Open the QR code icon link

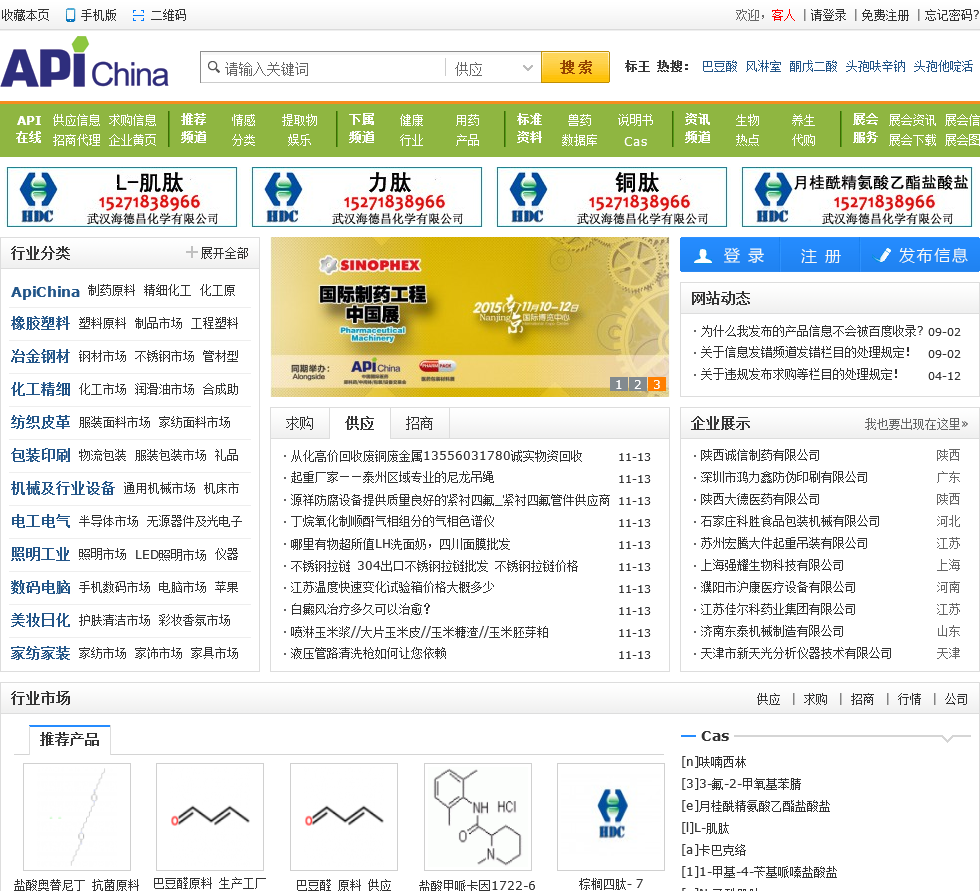tap(139, 16)
